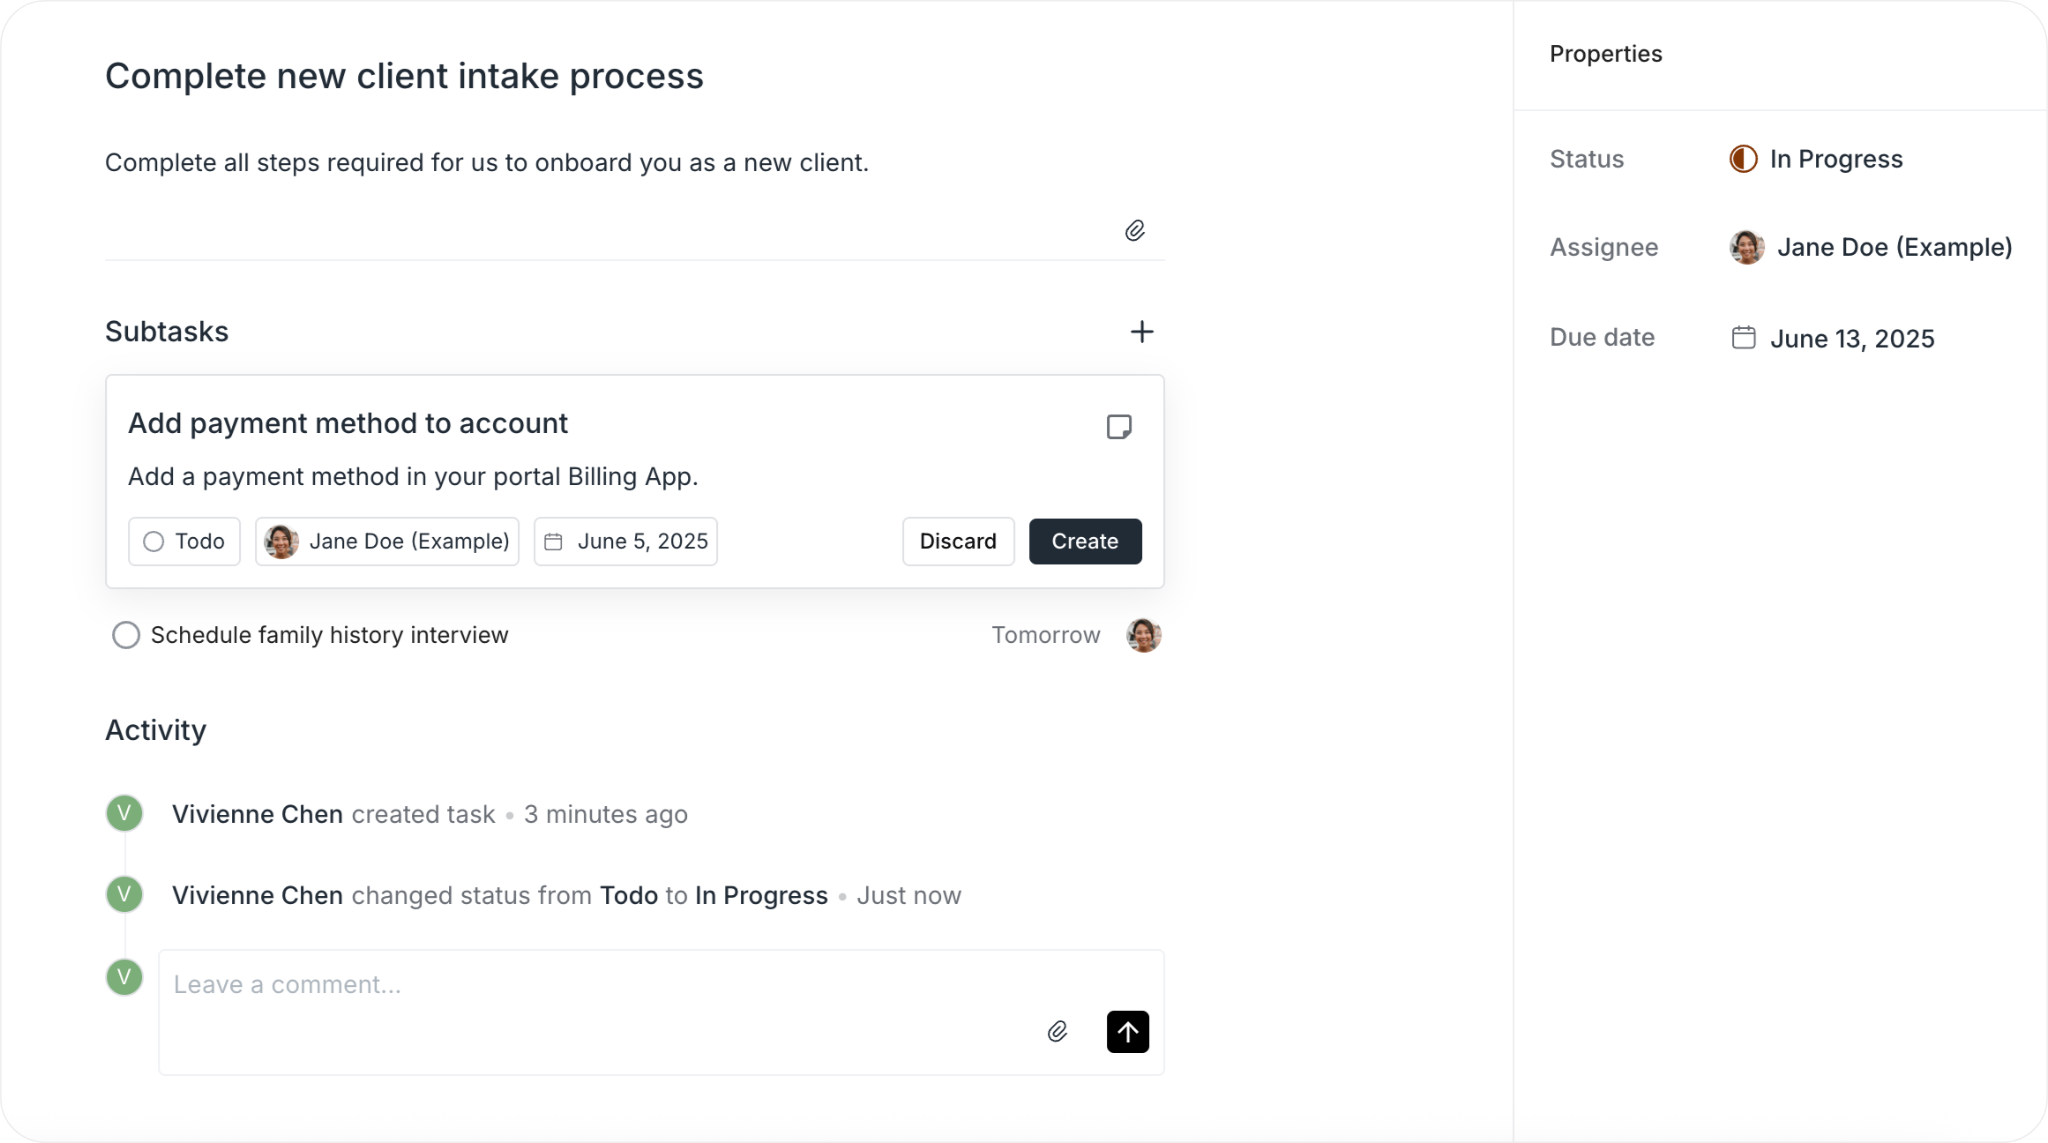Click the description attachment paperclip icon
2048x1143 pixels.
click(x=1134, y=231)
